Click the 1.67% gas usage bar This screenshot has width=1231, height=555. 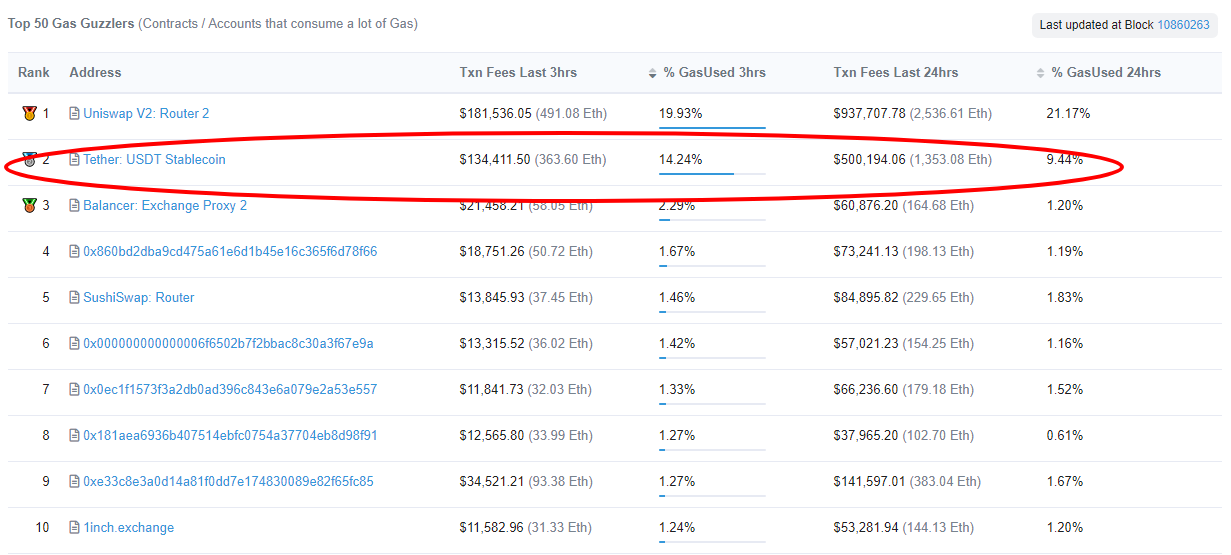pos(712,266)
